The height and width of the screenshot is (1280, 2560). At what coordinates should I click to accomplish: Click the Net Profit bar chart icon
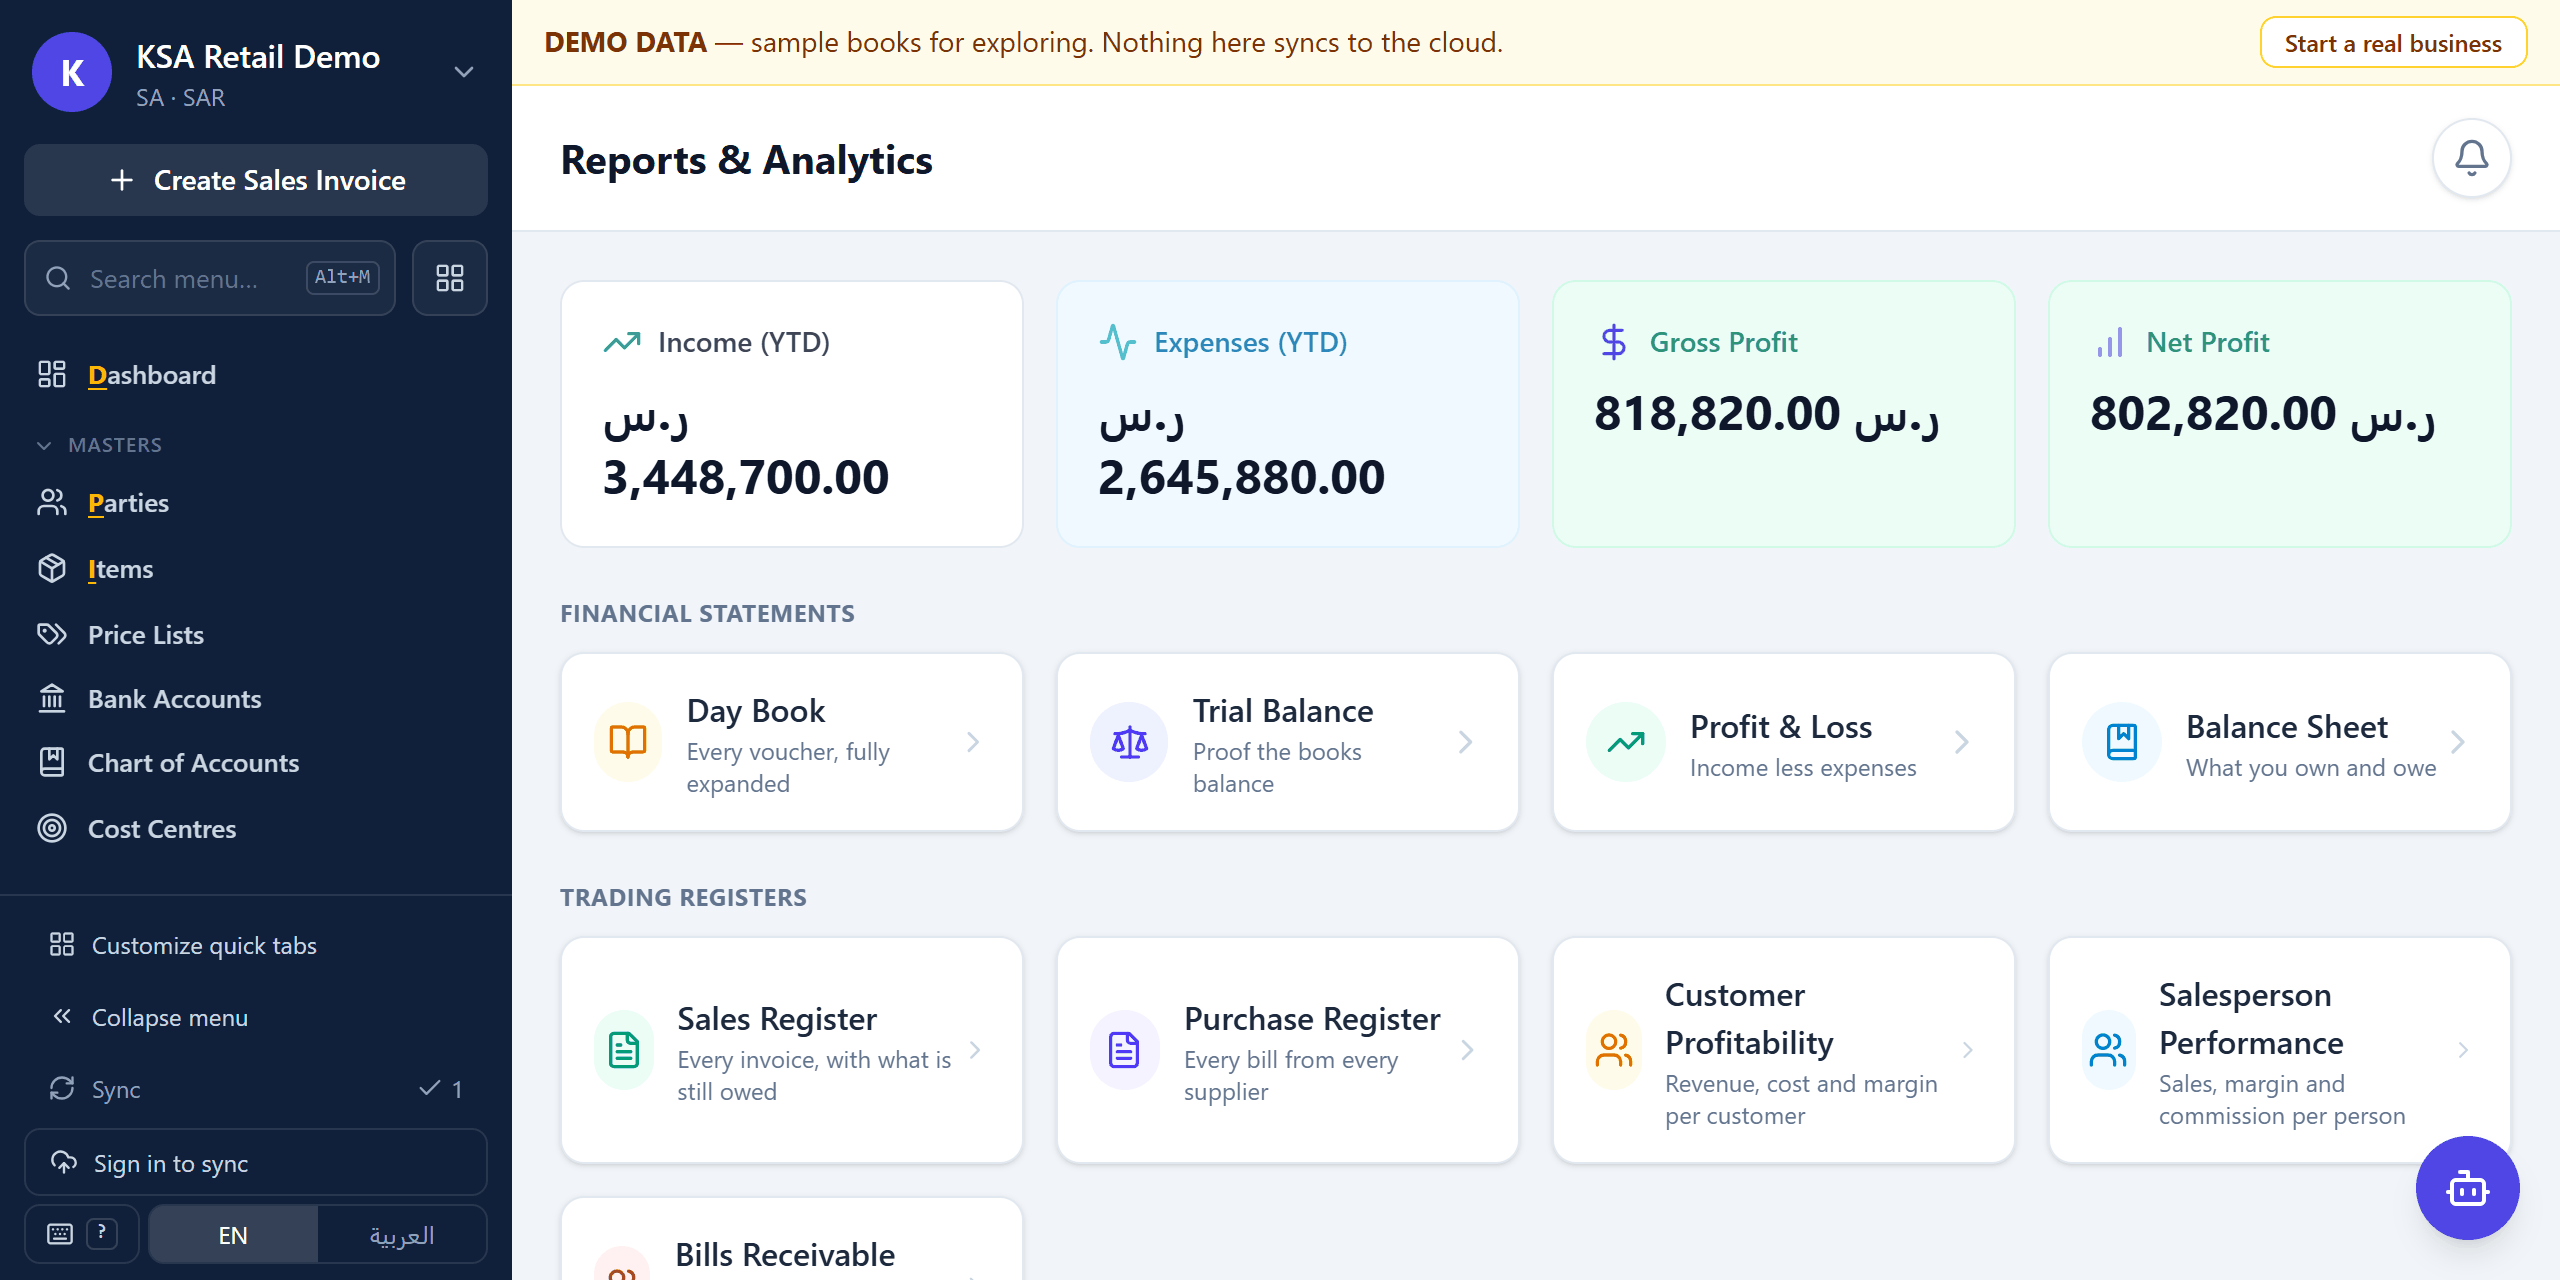point(2110,343)
